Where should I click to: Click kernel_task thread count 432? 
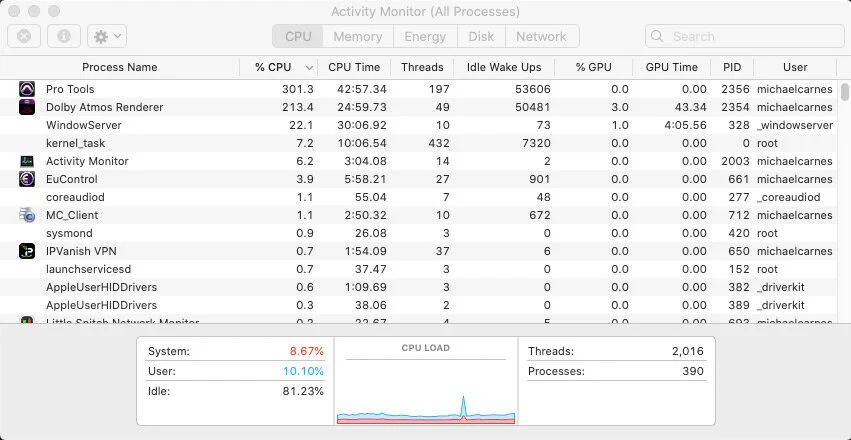click(439, 143)
